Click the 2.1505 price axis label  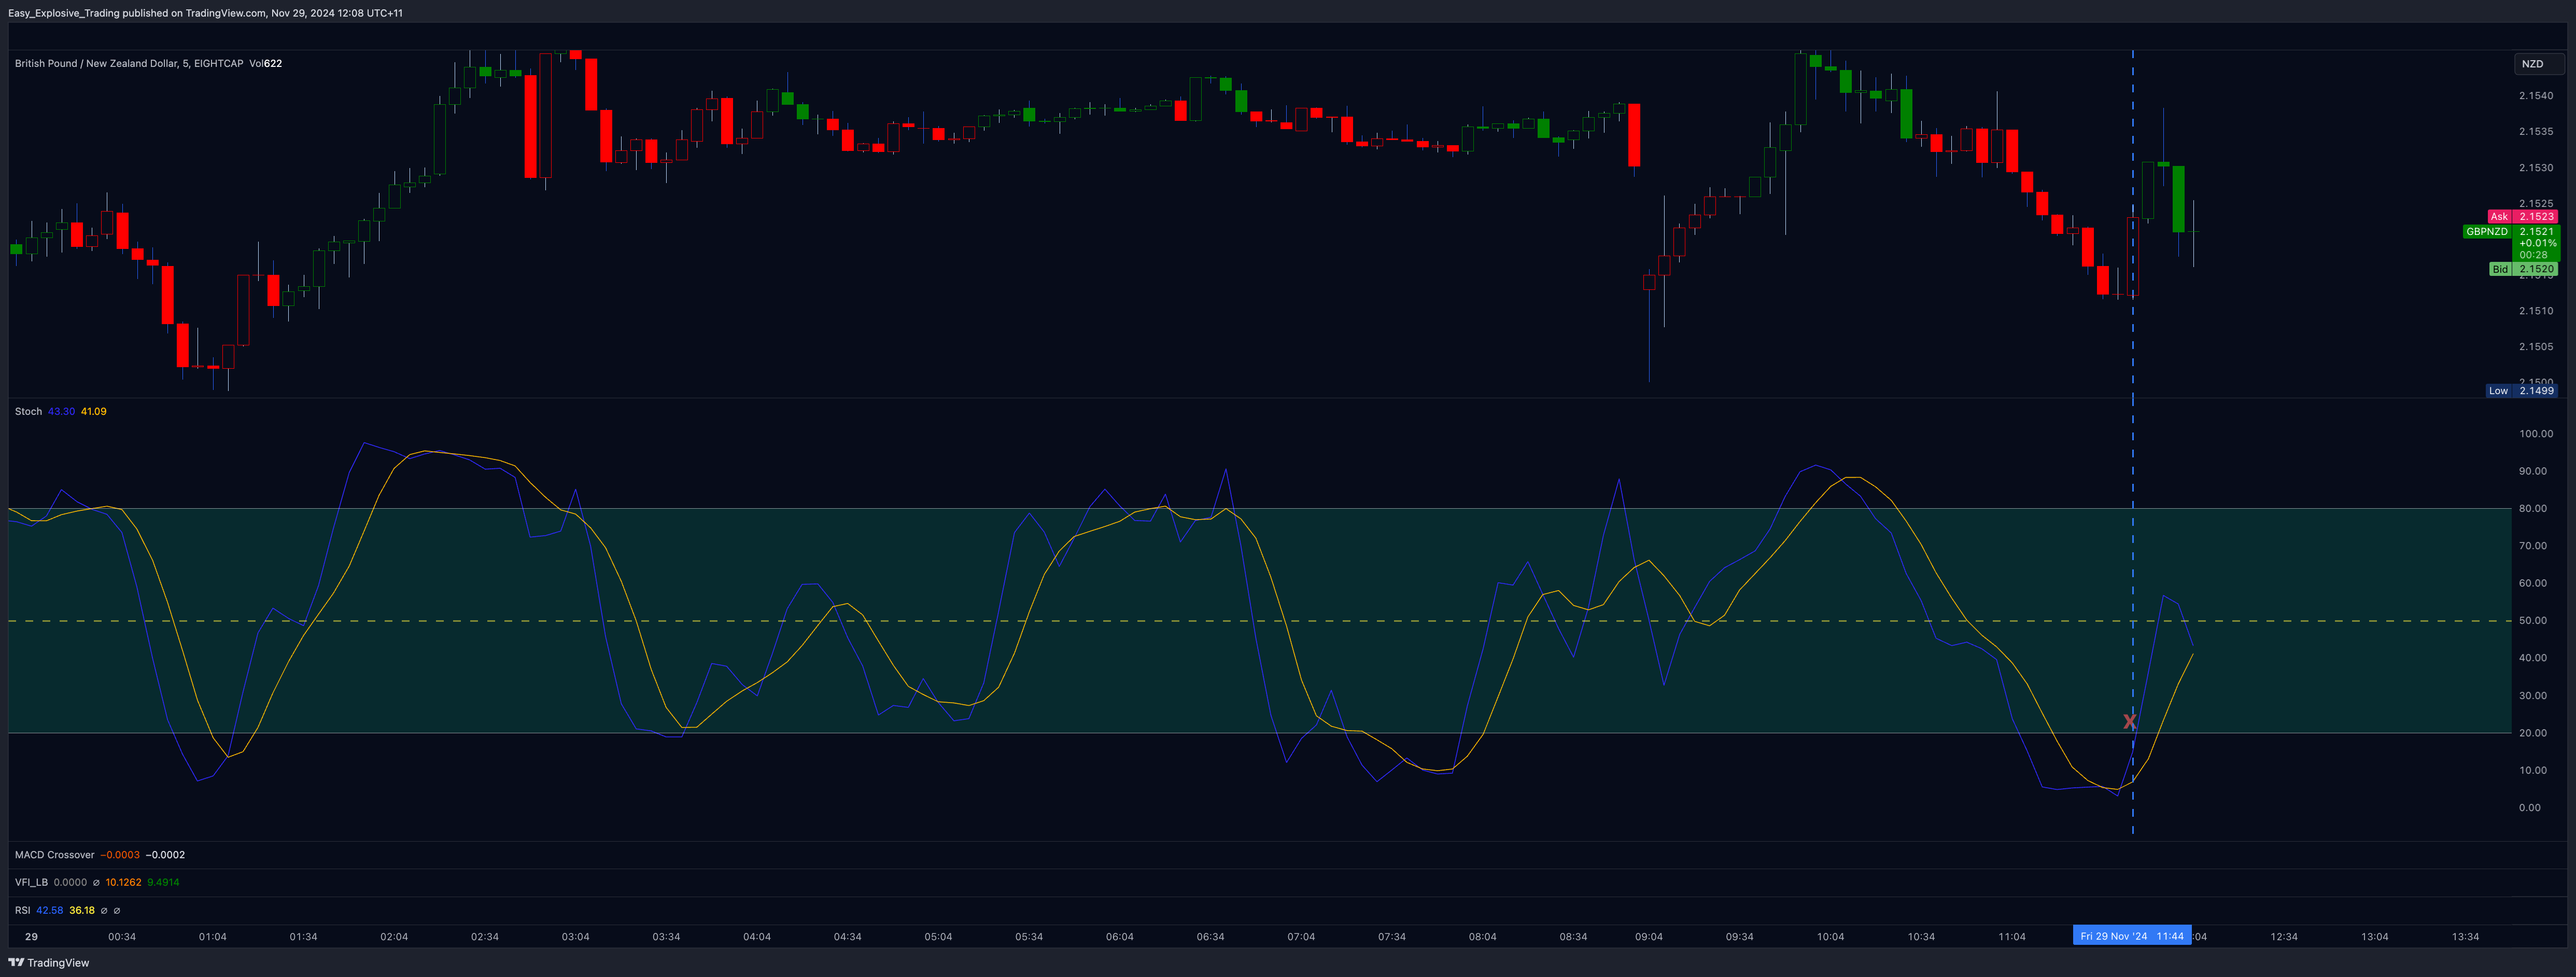2536,347
